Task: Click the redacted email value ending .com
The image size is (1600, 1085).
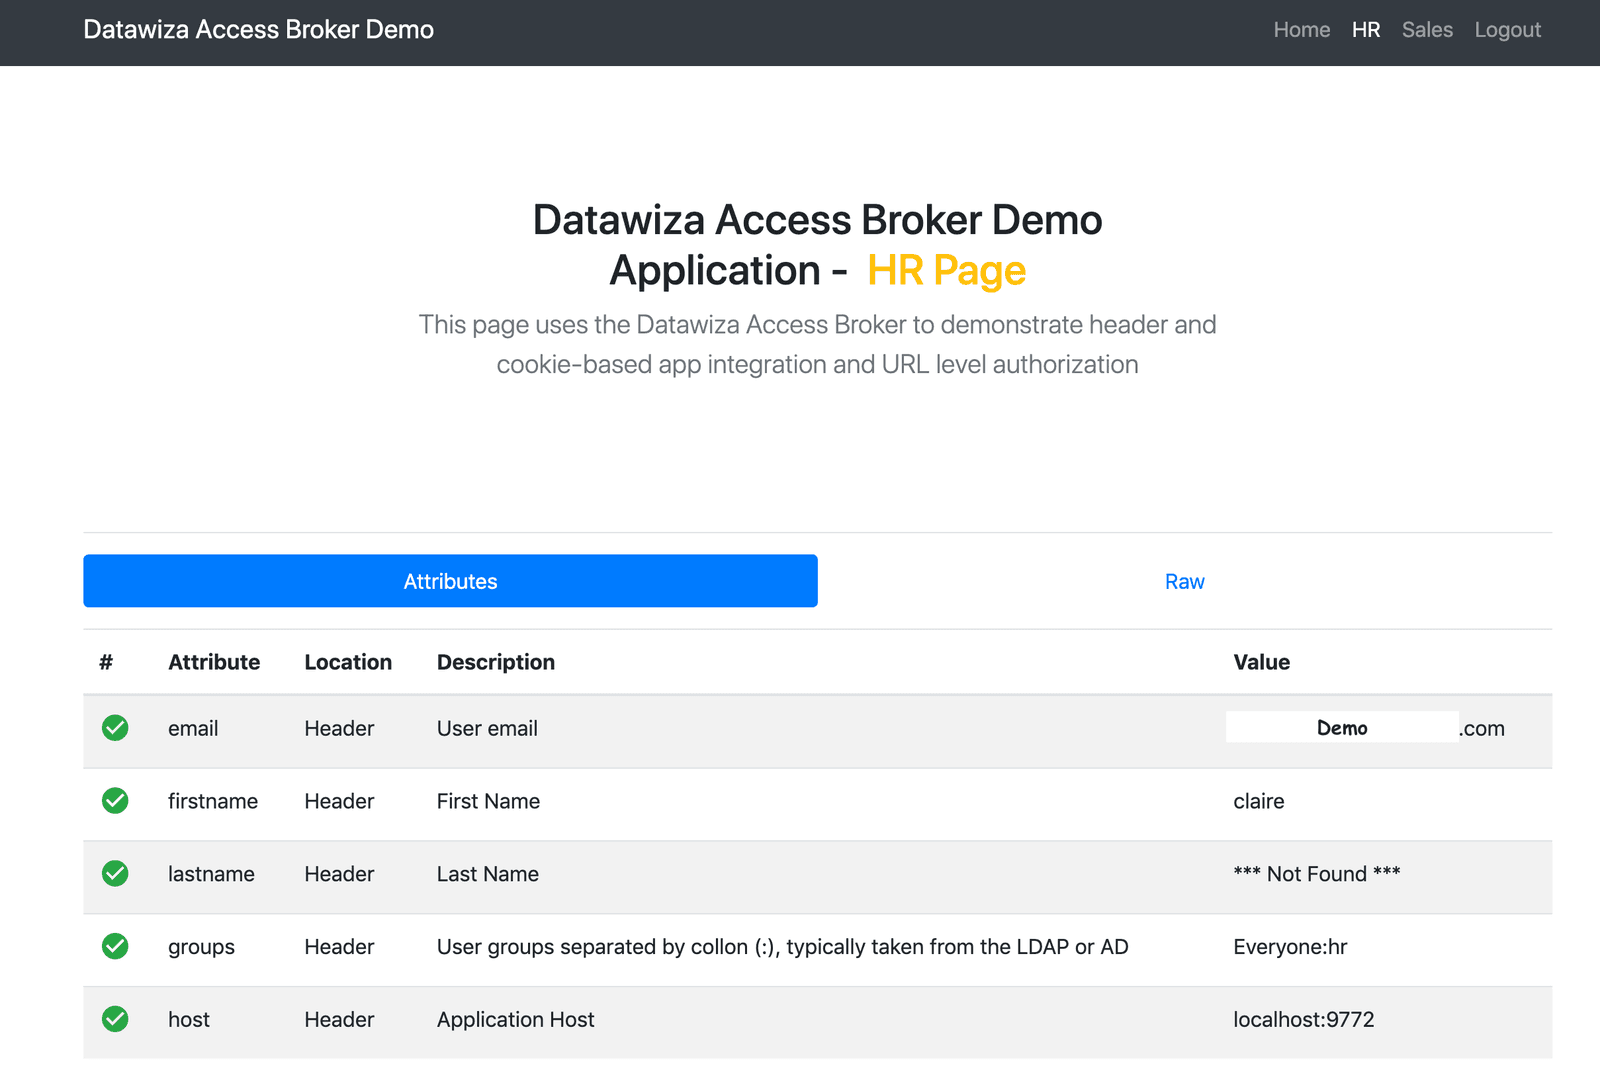Action: [1365, 728]
